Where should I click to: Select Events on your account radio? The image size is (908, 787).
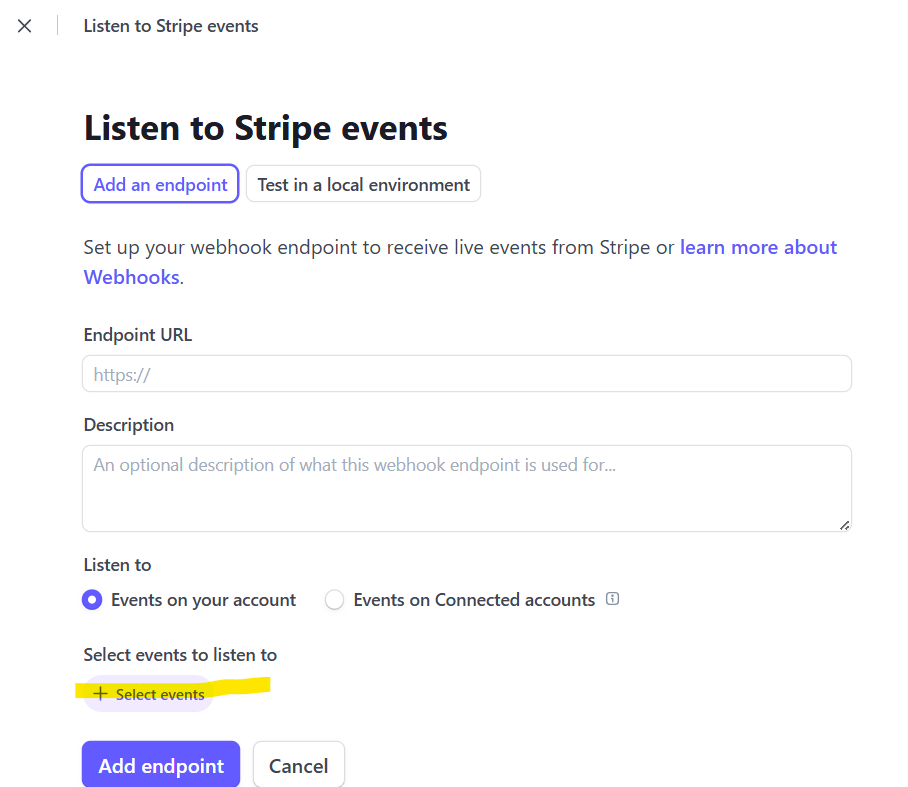tap(92, 600)
